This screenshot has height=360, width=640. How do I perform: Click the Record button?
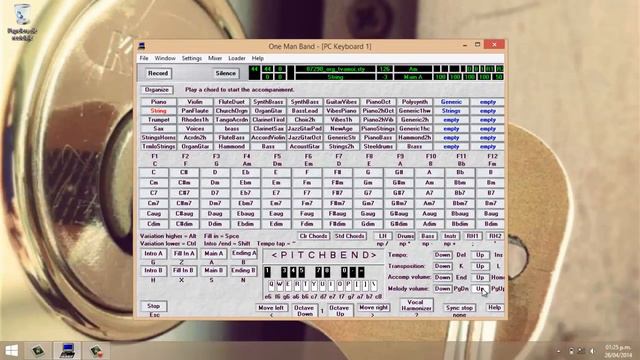click(158, 73)
